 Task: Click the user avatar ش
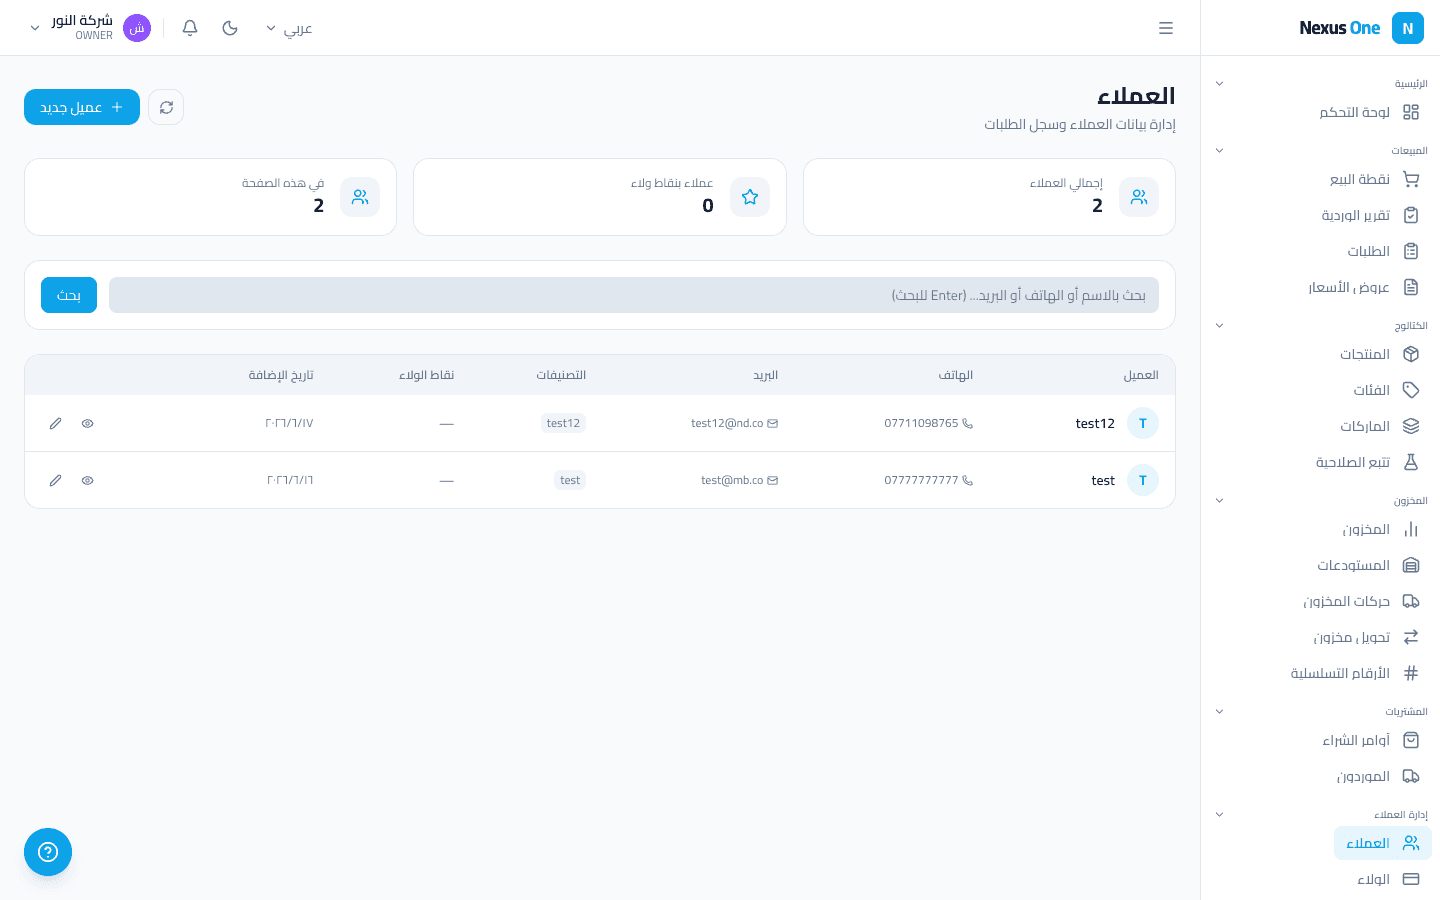point(137,28)
